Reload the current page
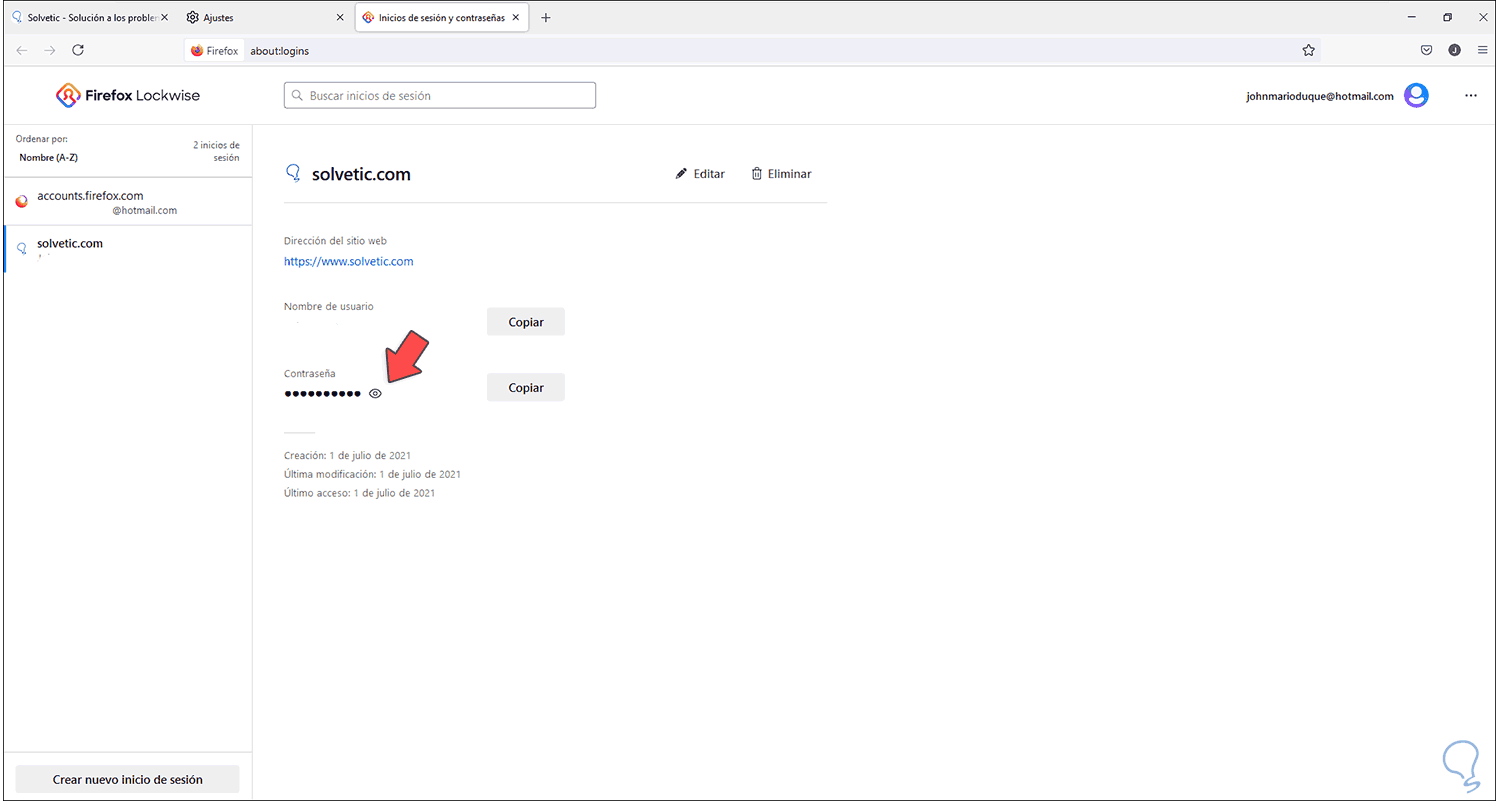 78,50
